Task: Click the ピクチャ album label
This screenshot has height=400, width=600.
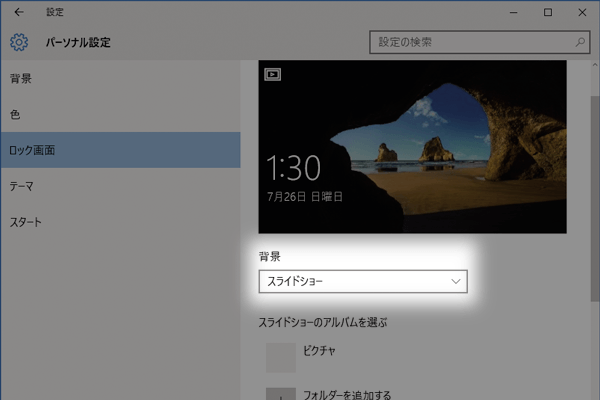Action: pos(319,350)
